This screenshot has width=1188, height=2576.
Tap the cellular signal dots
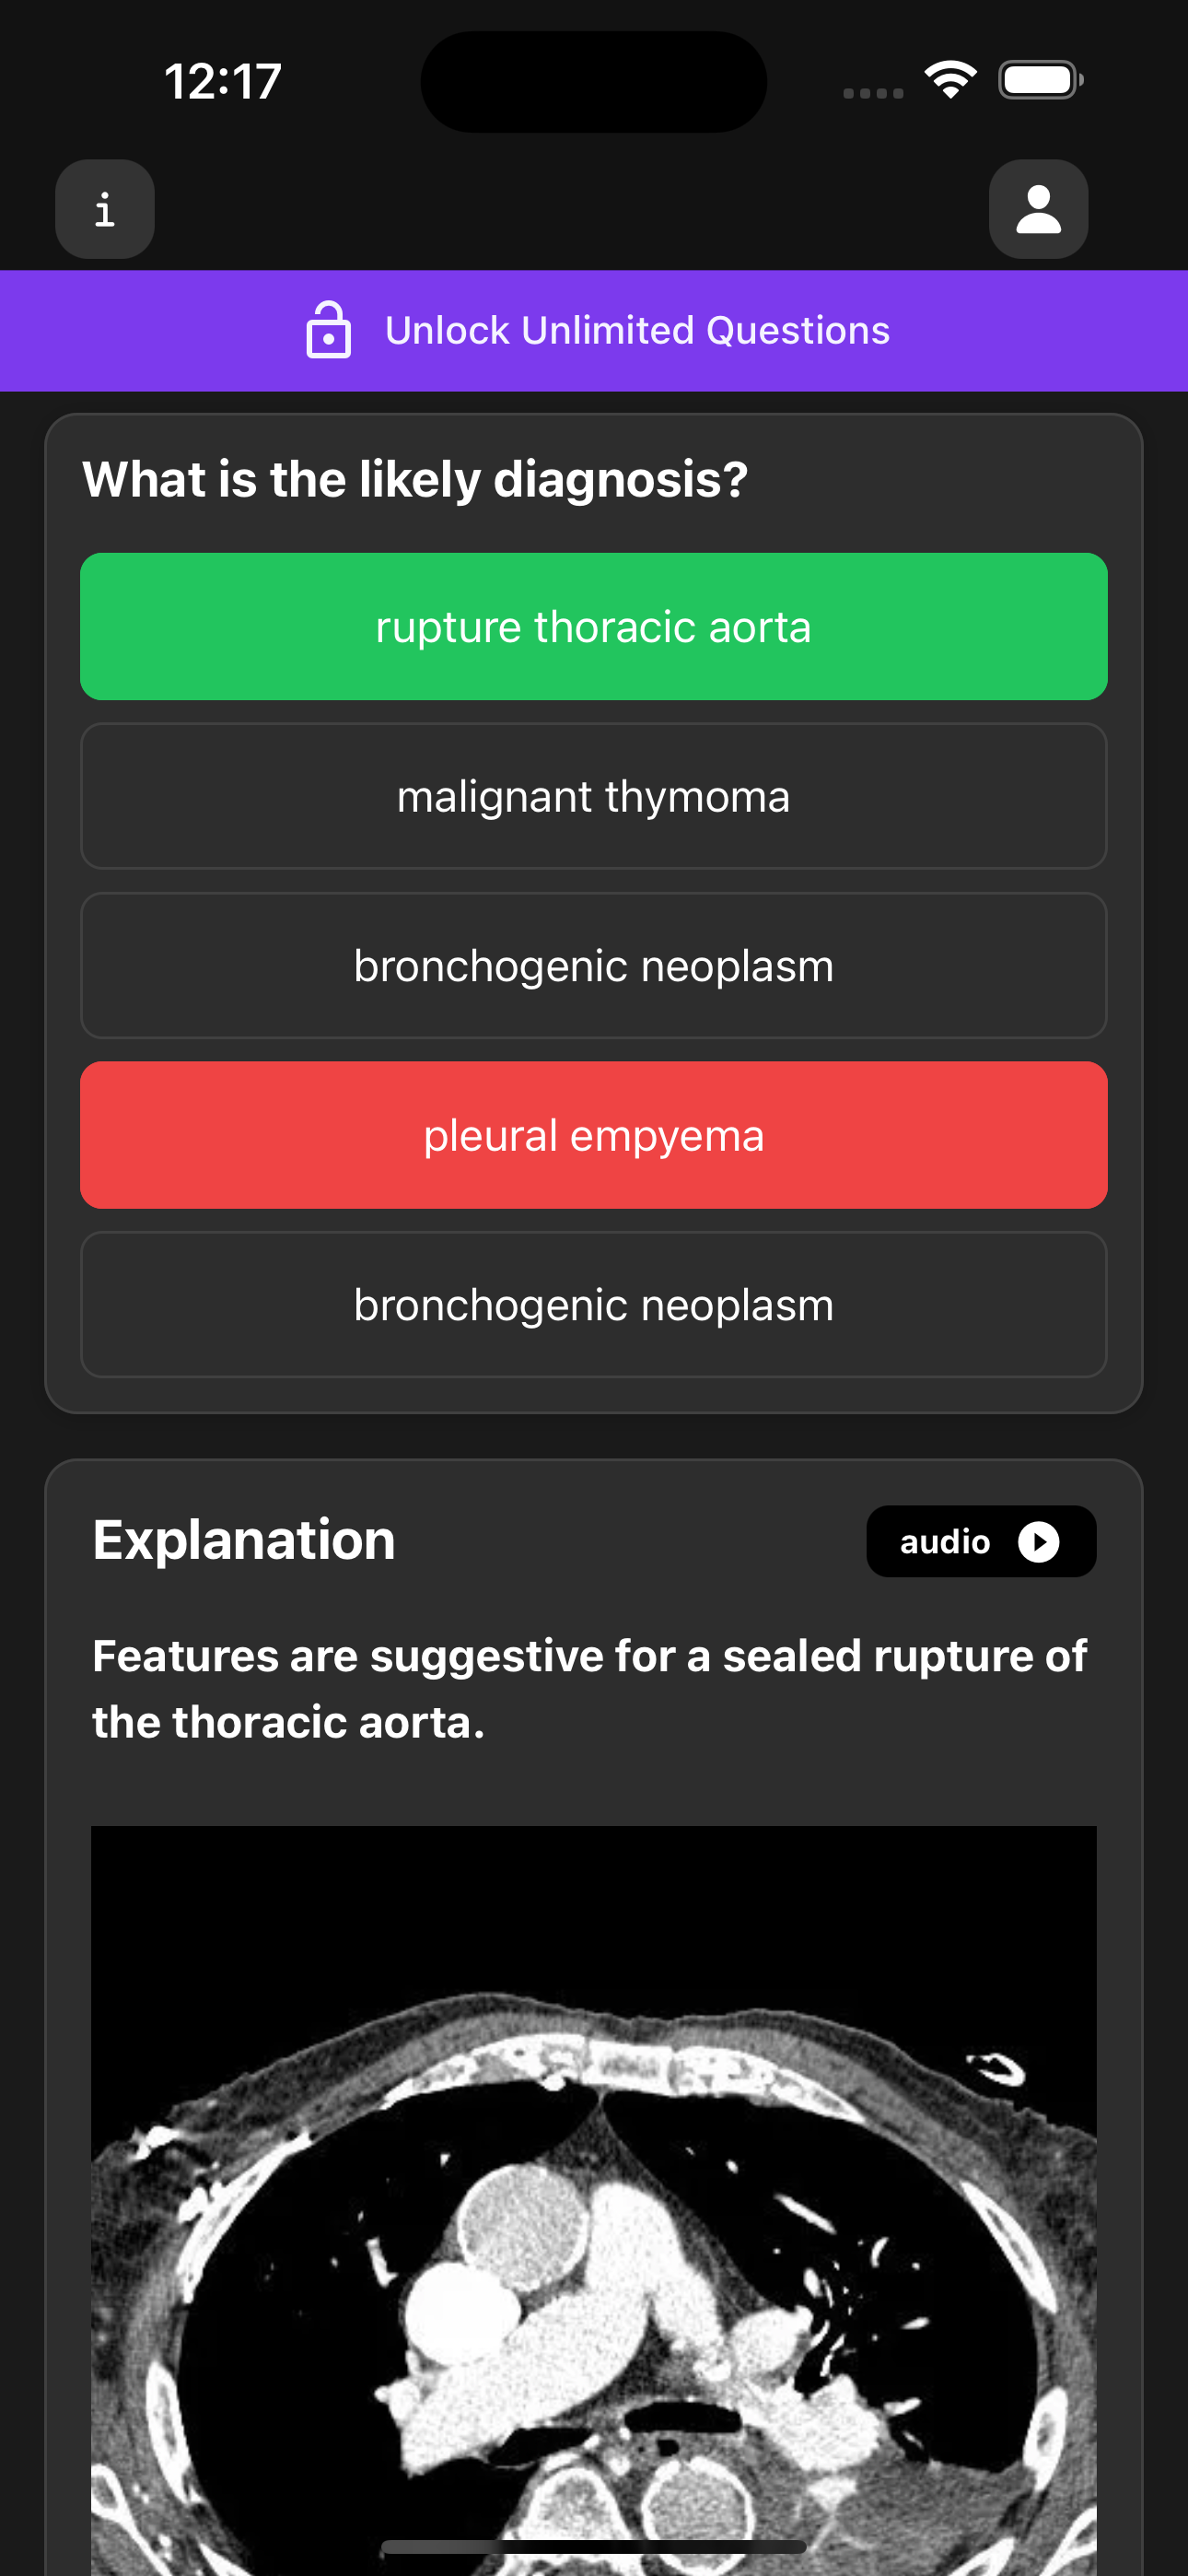tap(873, 93)
